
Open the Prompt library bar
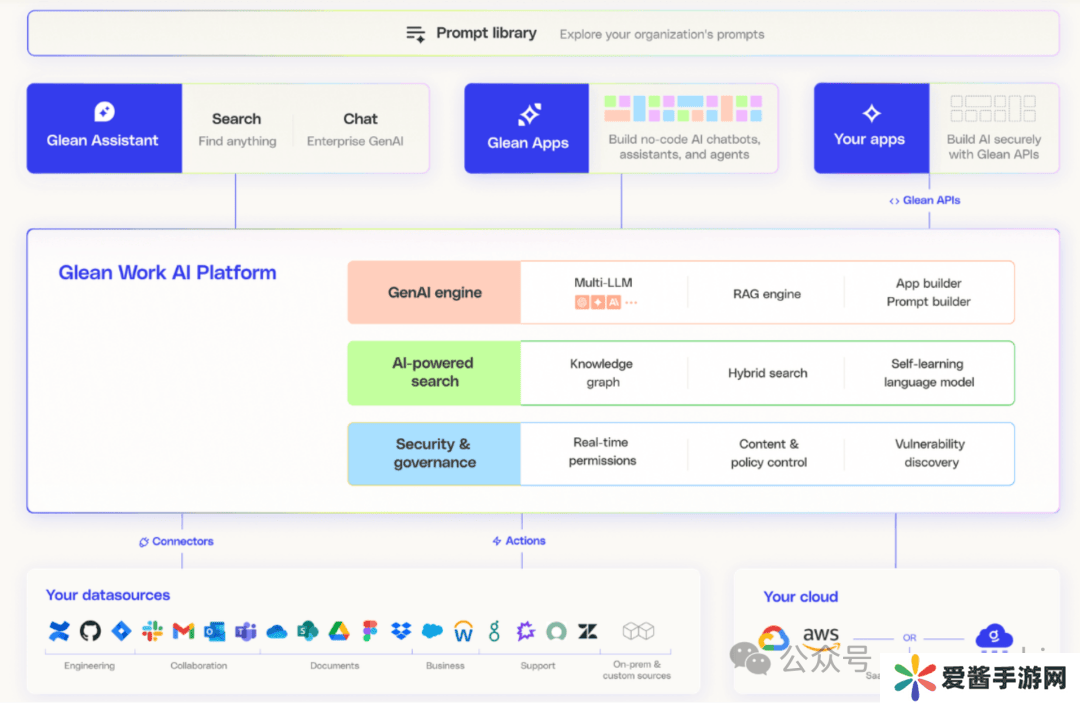tap(542, 33)
